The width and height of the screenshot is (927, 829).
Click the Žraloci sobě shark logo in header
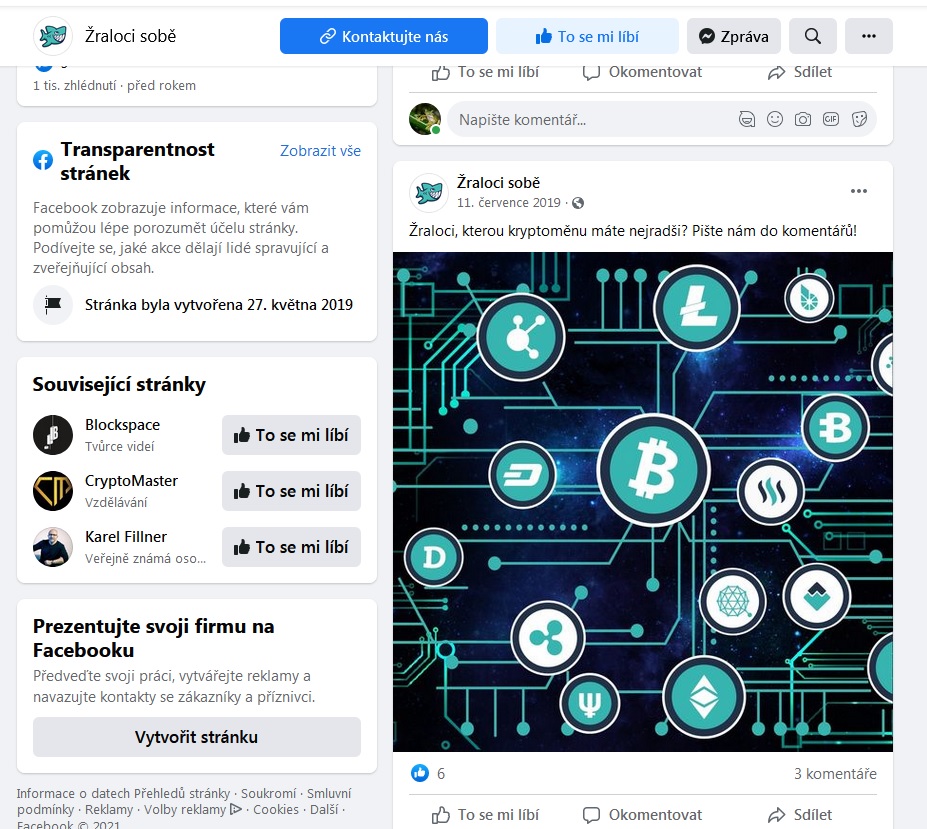click(53, 36)
